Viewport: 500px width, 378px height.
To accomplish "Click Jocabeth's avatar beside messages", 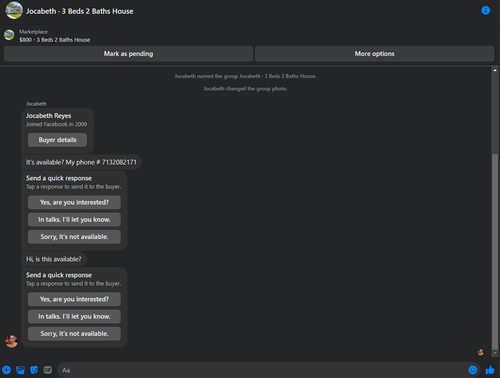I will tap(11, 341).
